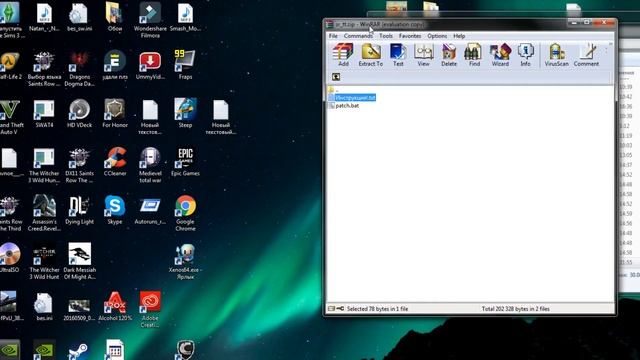Select the Обои folder on desktop
This screenshot has width=640, height=360.
coord(115,17)
